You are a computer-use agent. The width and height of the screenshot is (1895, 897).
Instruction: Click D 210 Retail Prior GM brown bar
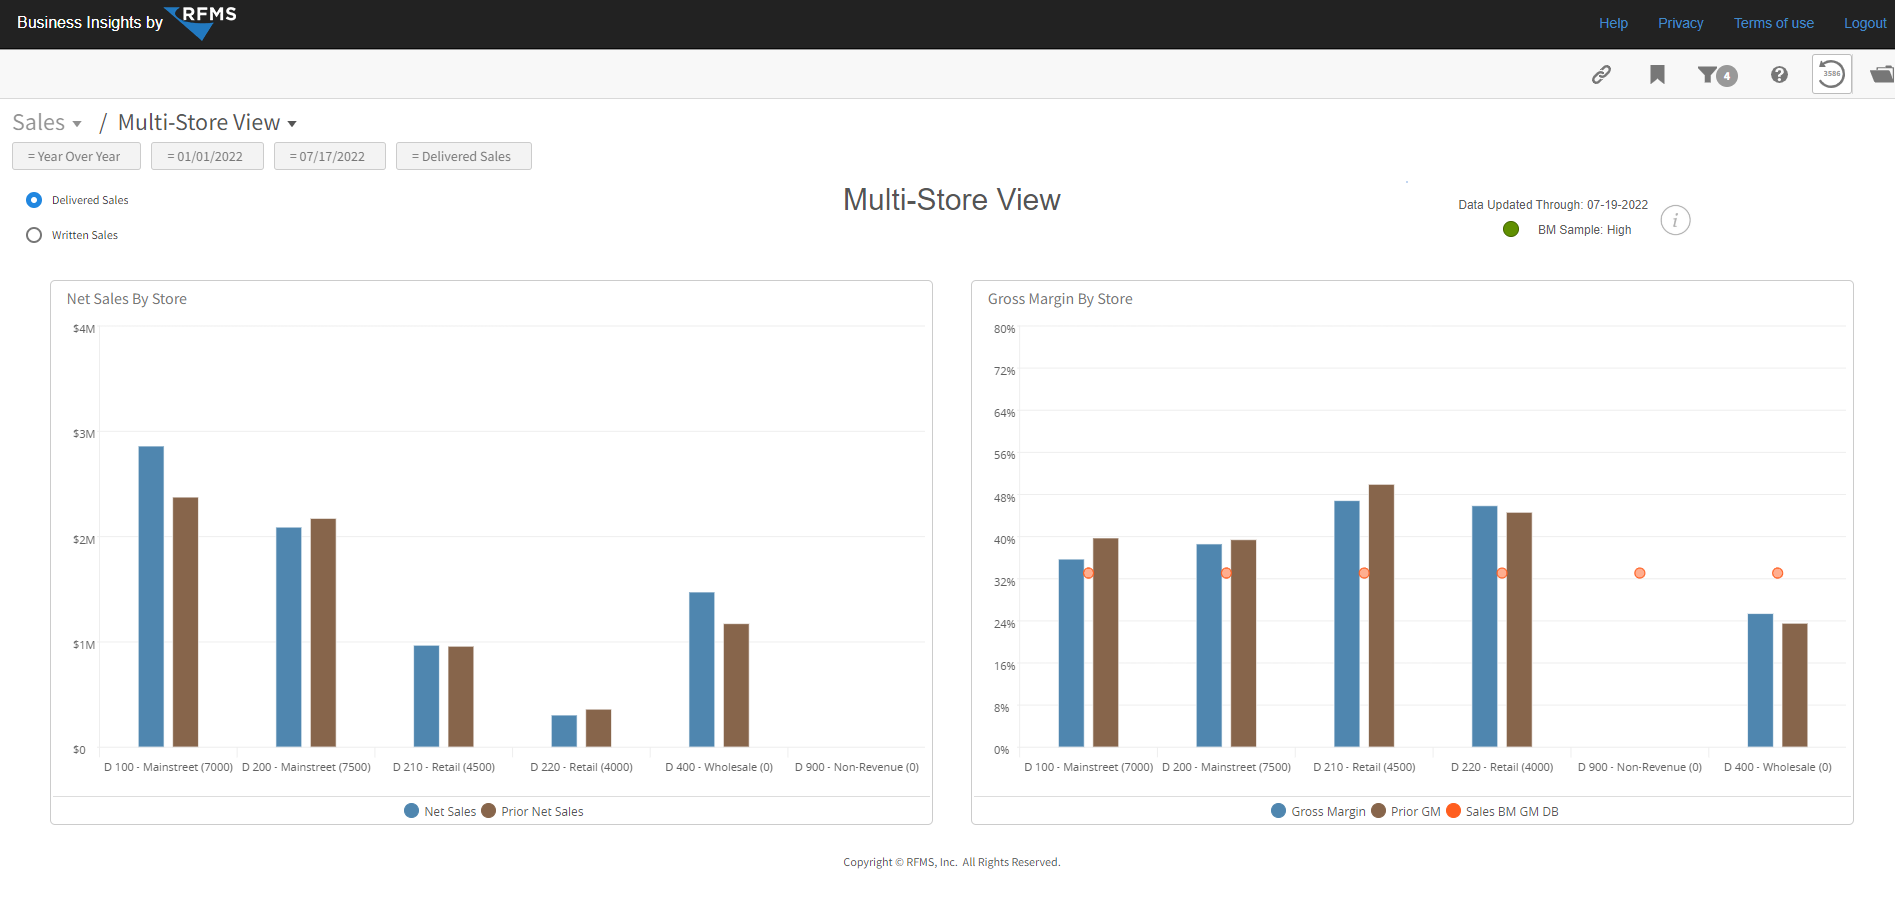[x=1381, y=616]
